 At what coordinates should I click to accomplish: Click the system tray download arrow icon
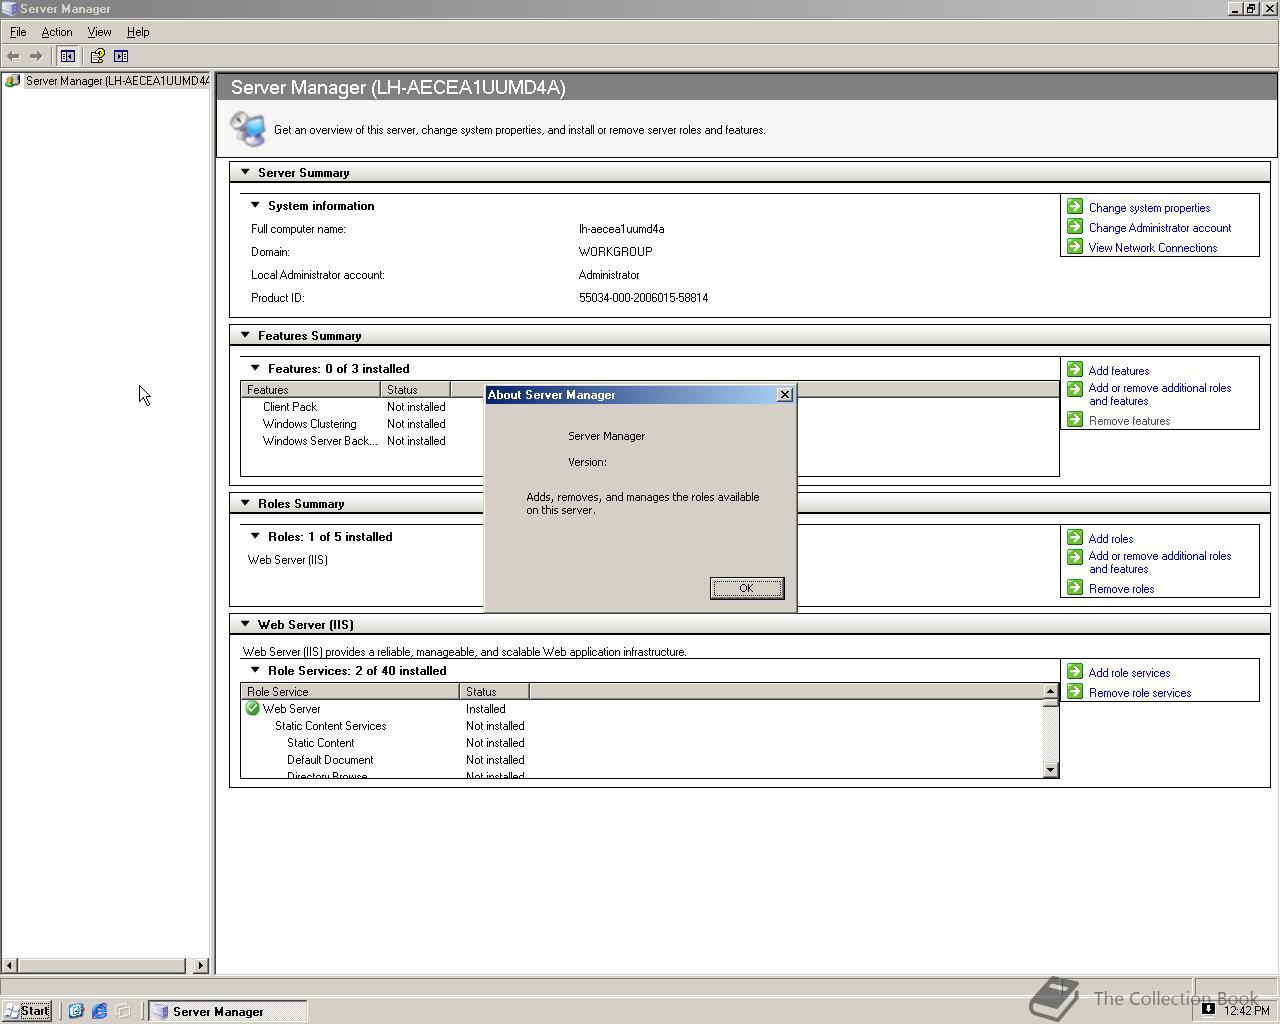[1208, 1009]
